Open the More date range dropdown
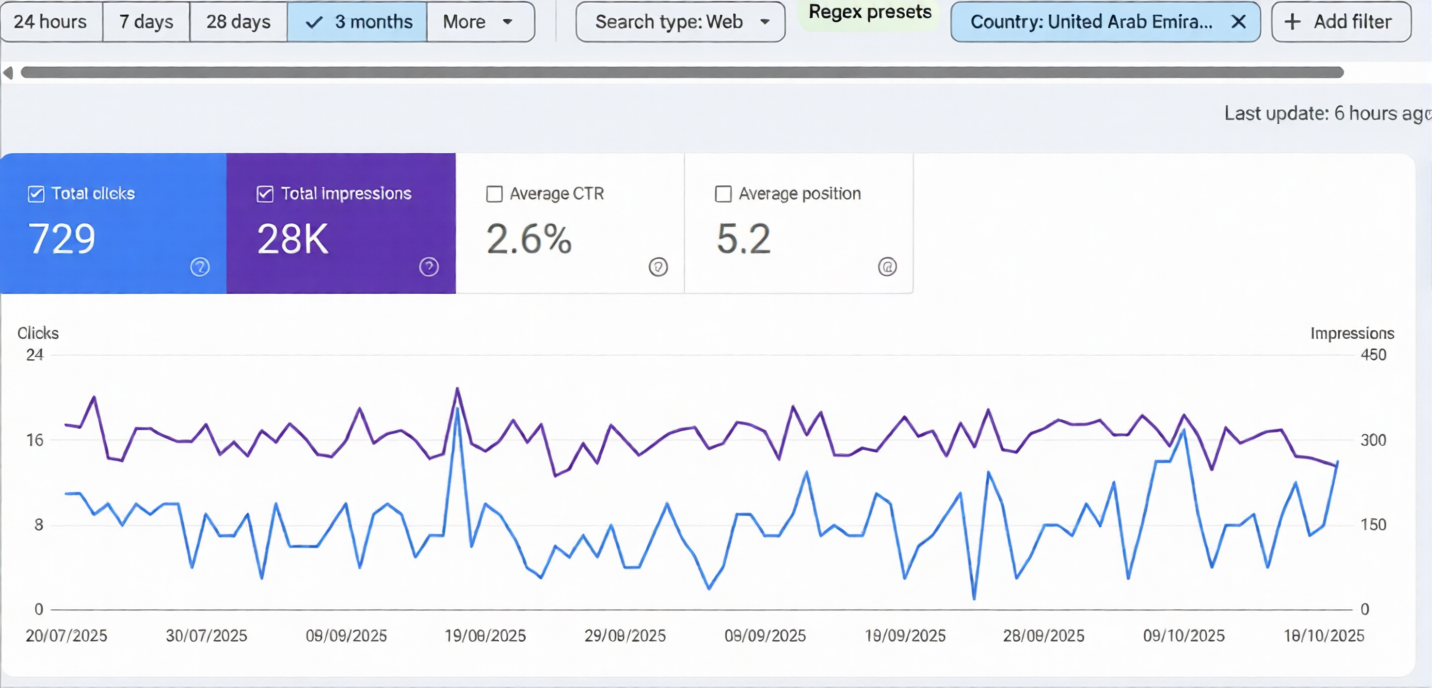The height and width of the screenshot is (688, 1432). click(481, 21)
